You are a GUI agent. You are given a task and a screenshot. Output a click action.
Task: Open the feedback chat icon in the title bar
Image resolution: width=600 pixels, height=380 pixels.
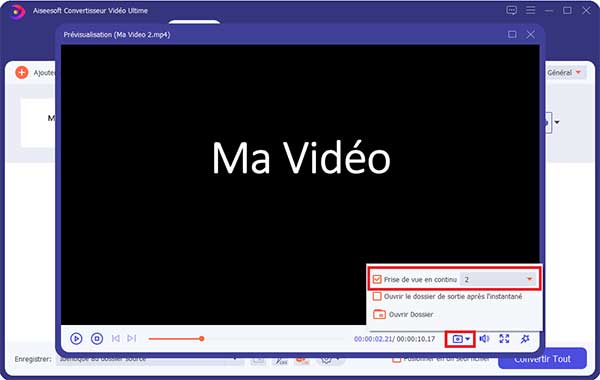[512, 10]
